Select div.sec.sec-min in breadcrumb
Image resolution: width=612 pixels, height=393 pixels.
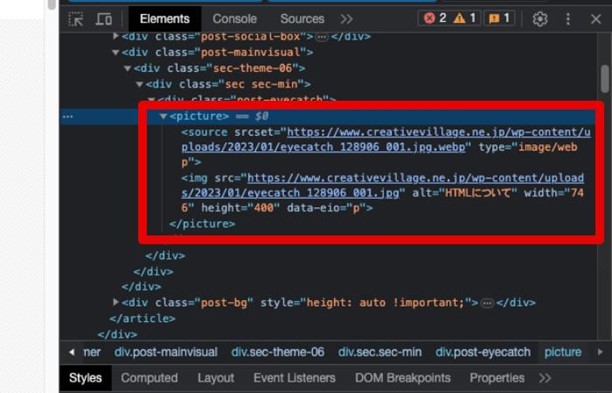[x=380, y=352]
